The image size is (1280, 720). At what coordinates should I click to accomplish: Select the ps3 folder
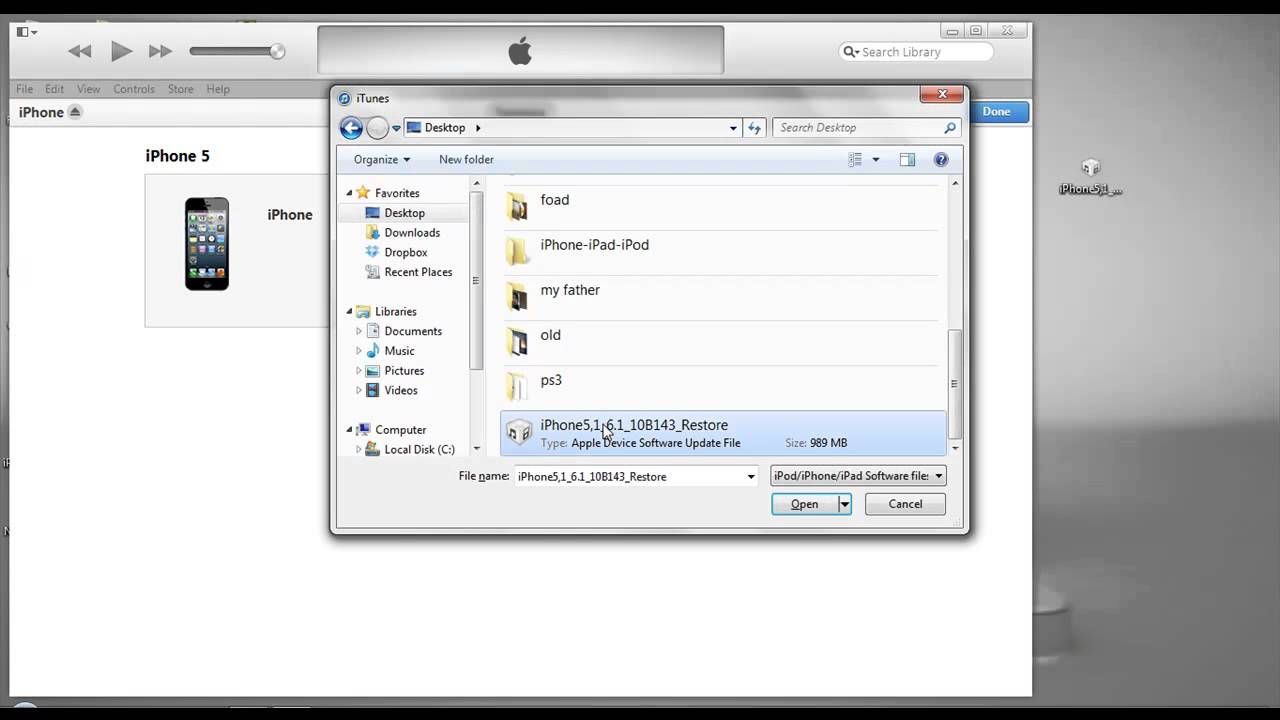723,388
